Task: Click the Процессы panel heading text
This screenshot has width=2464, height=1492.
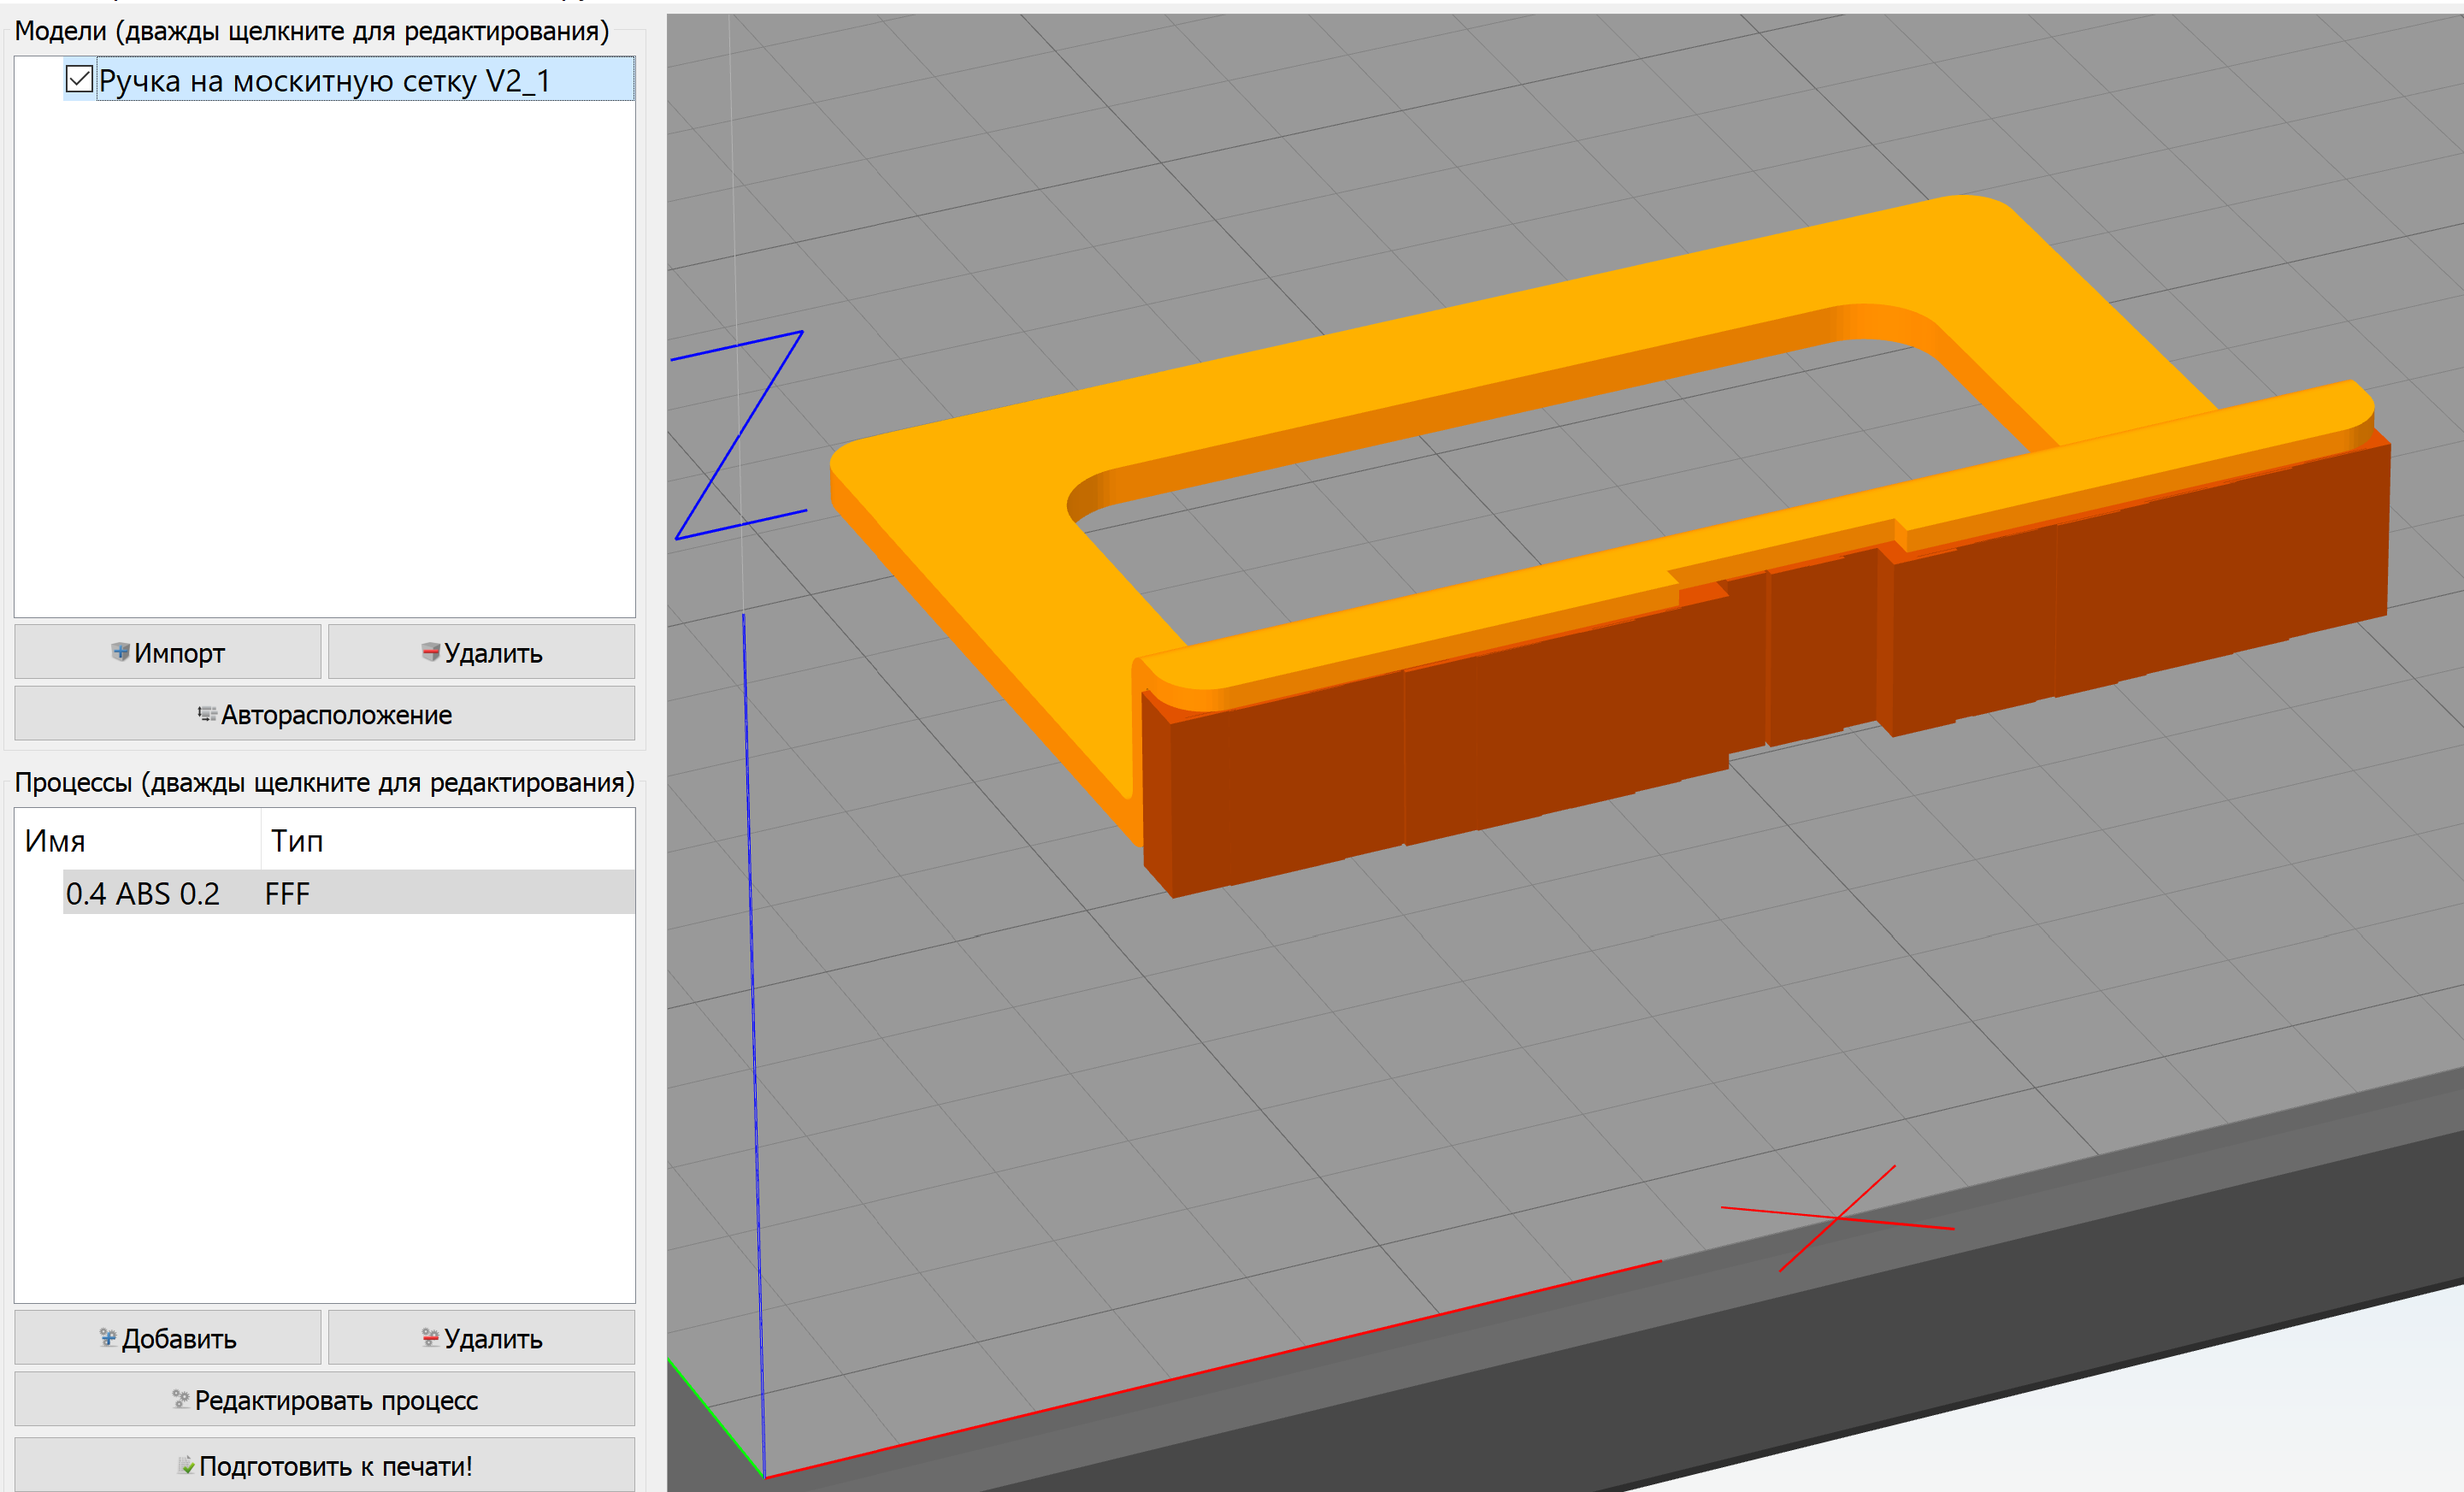Action: 324,782
